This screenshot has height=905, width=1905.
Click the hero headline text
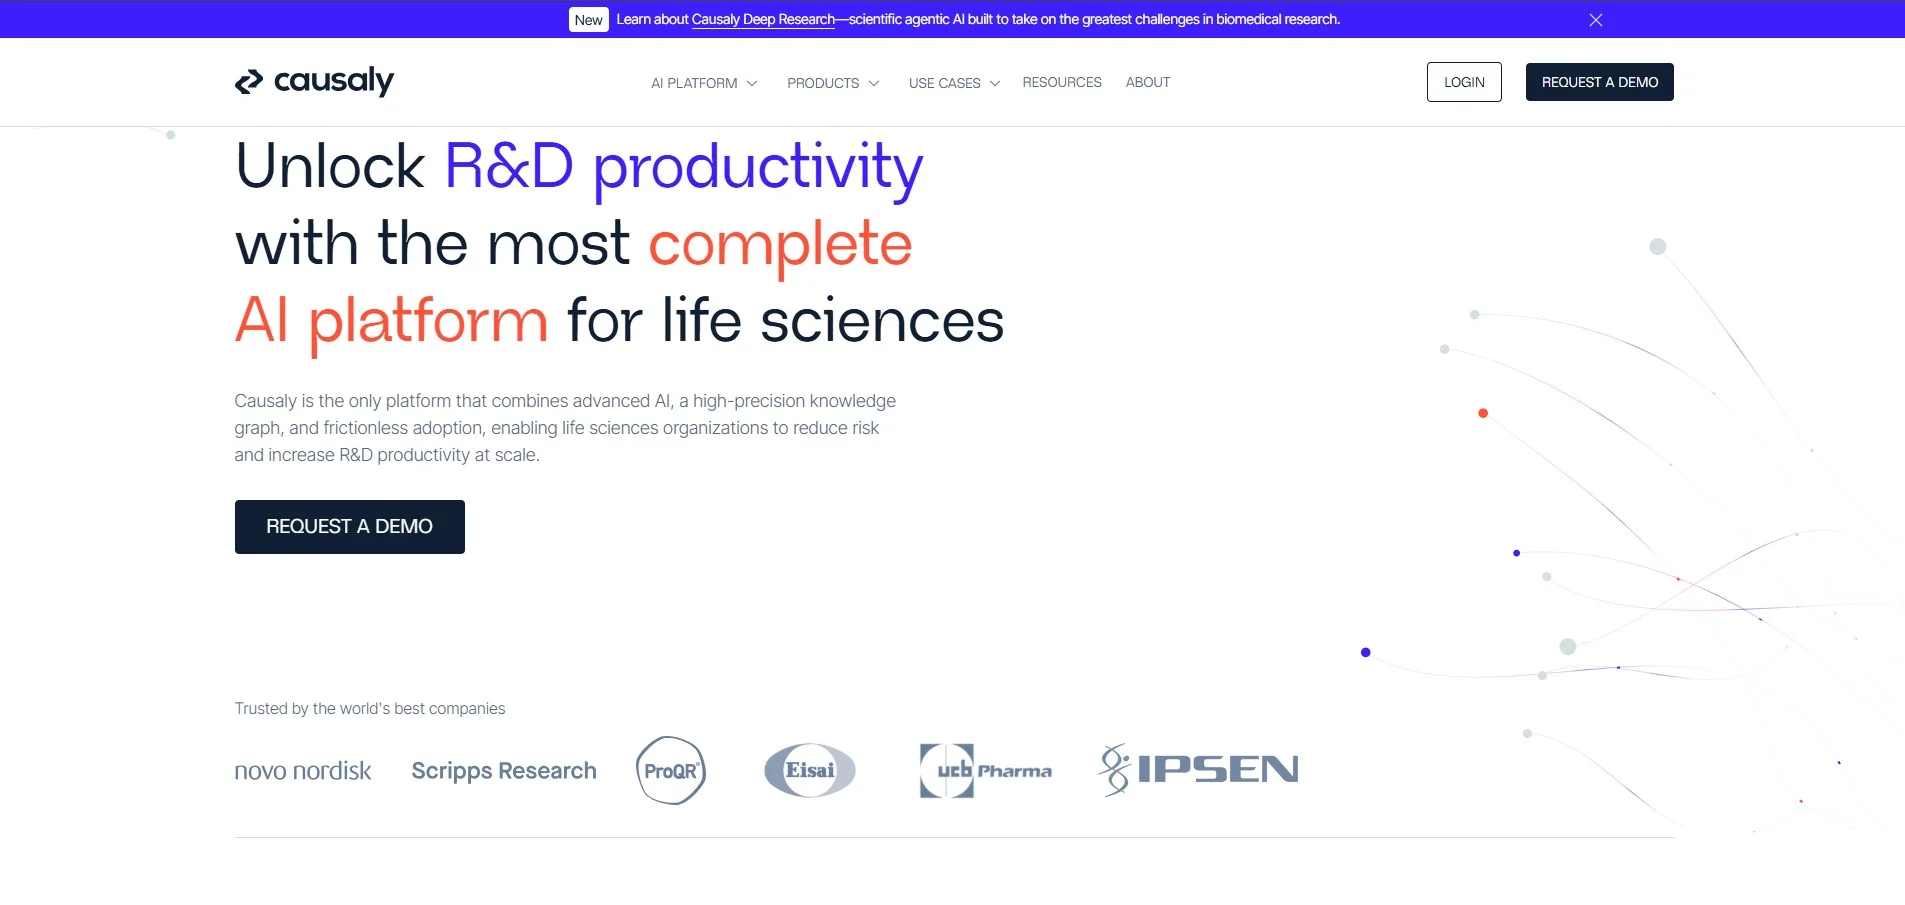618,243
